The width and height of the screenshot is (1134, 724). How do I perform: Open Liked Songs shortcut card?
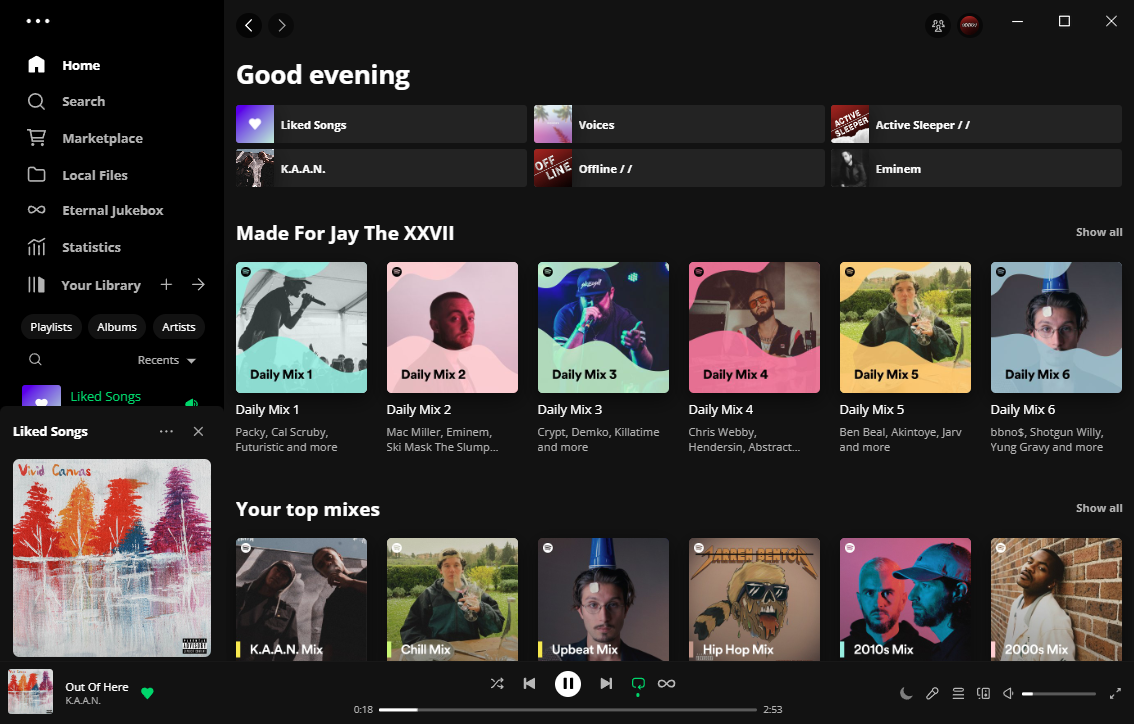[x=381, y=124]
